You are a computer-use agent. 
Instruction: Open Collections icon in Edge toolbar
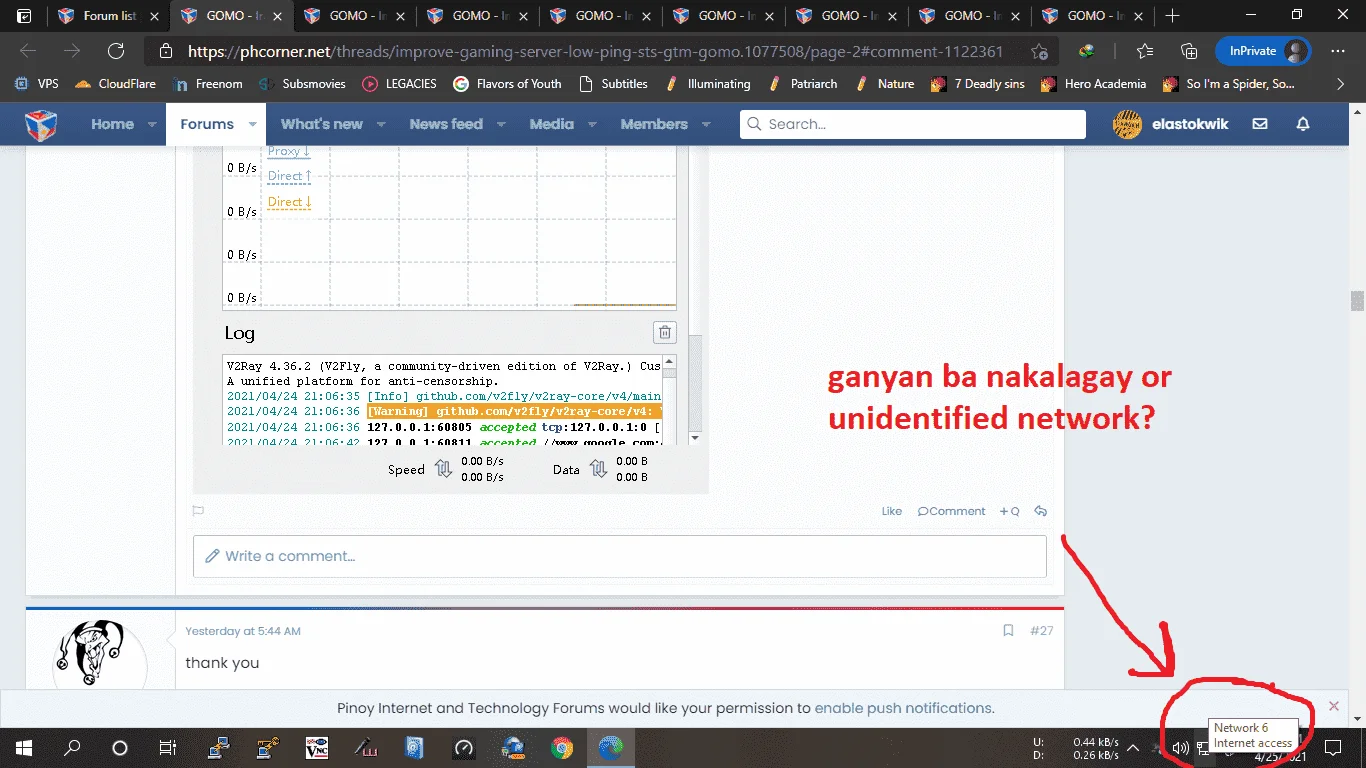pos(1189,51)
